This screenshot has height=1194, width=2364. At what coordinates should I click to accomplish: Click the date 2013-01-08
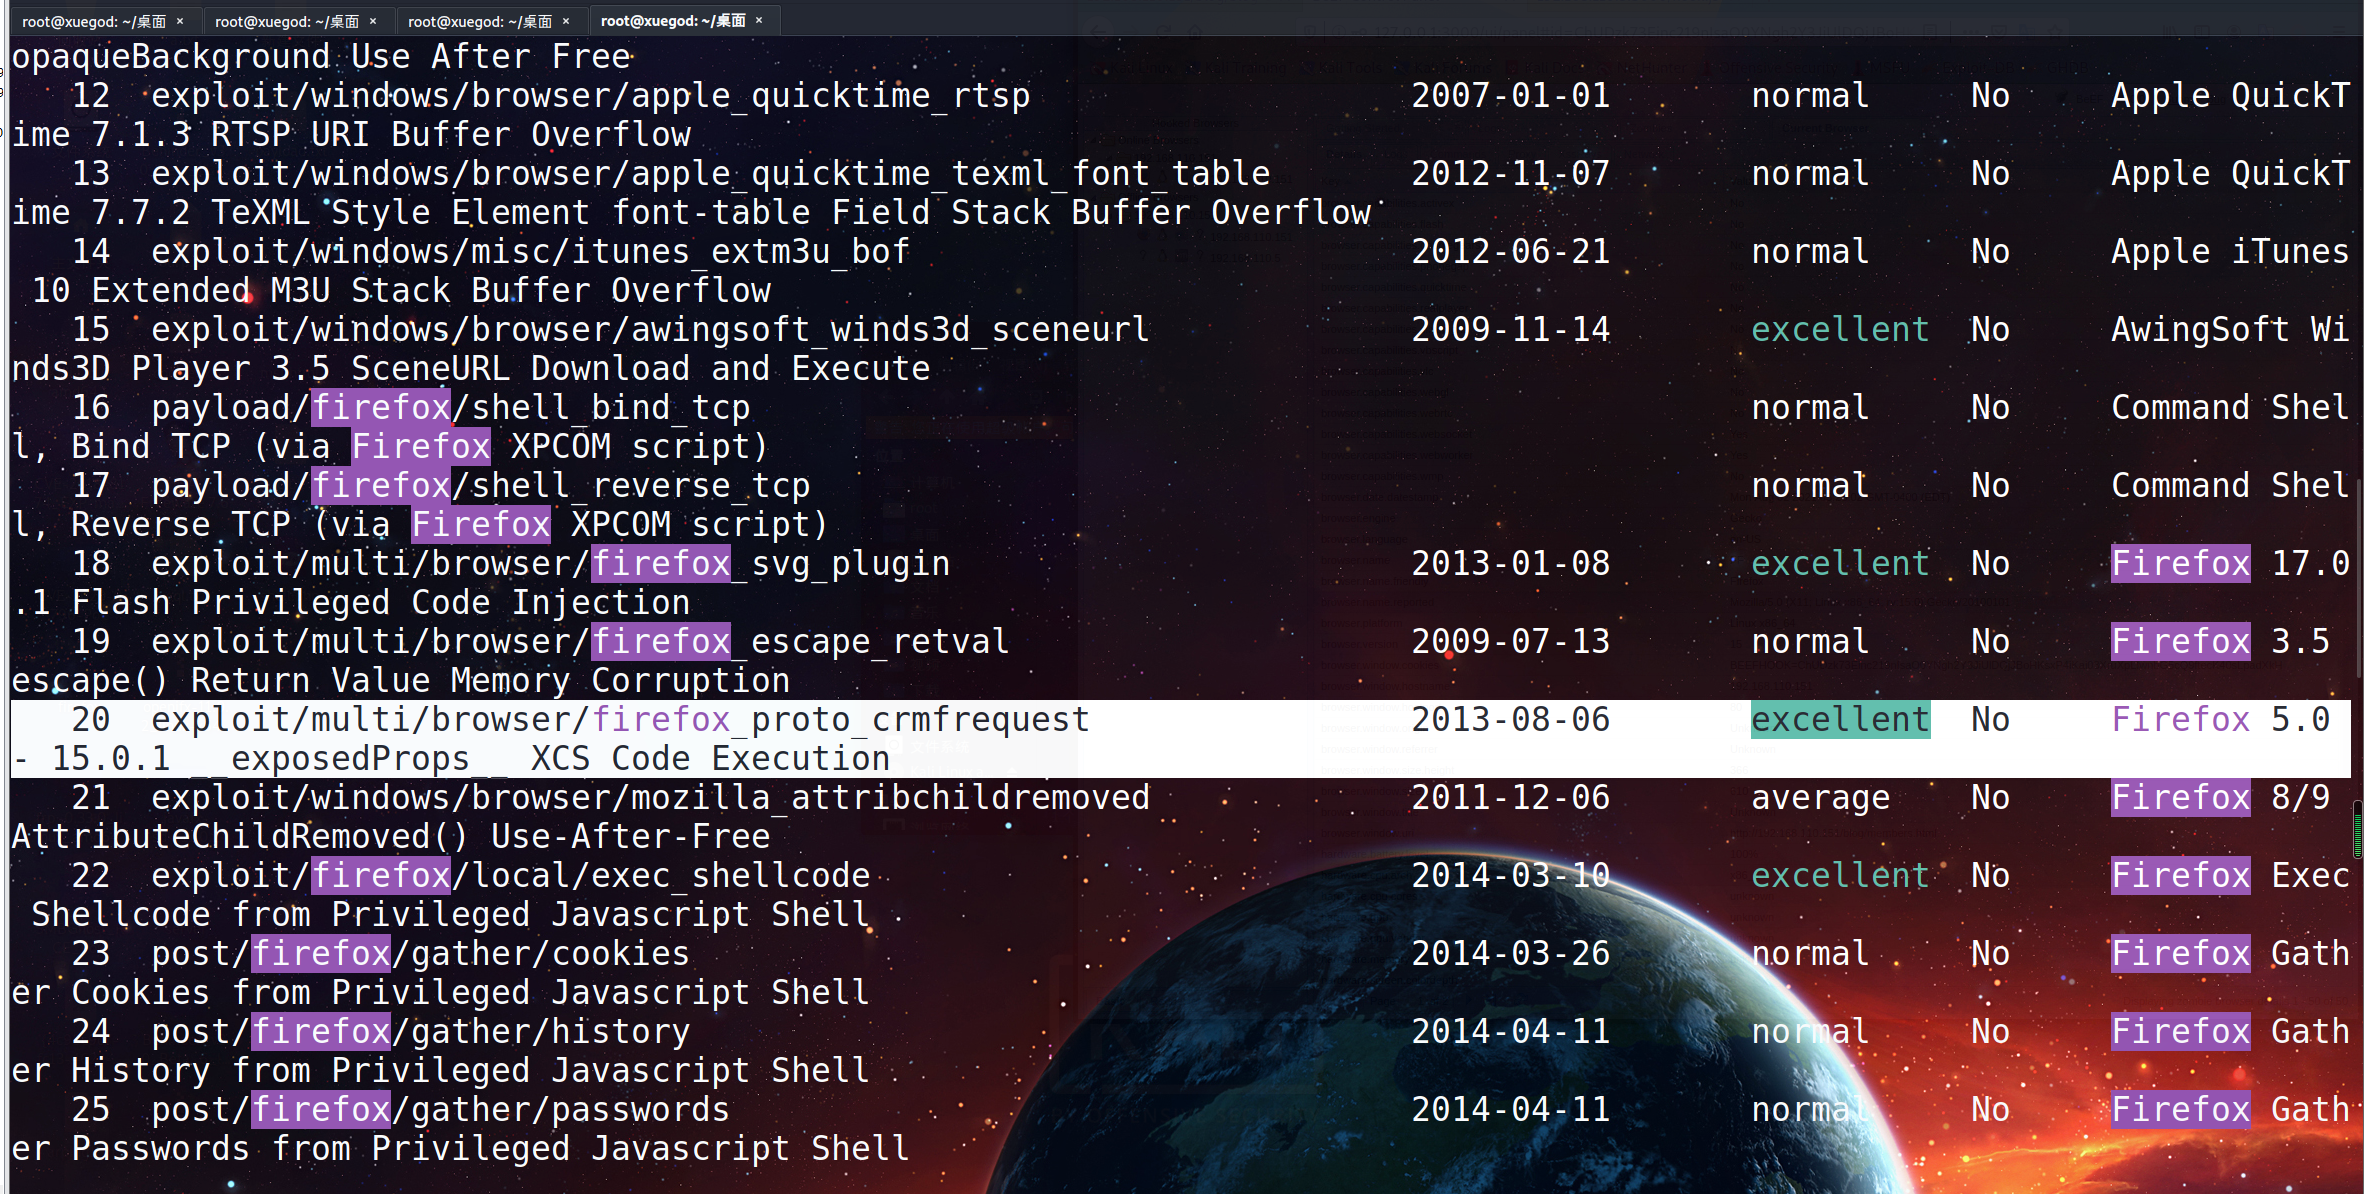pyautogui.click(x=1510, y=564)
